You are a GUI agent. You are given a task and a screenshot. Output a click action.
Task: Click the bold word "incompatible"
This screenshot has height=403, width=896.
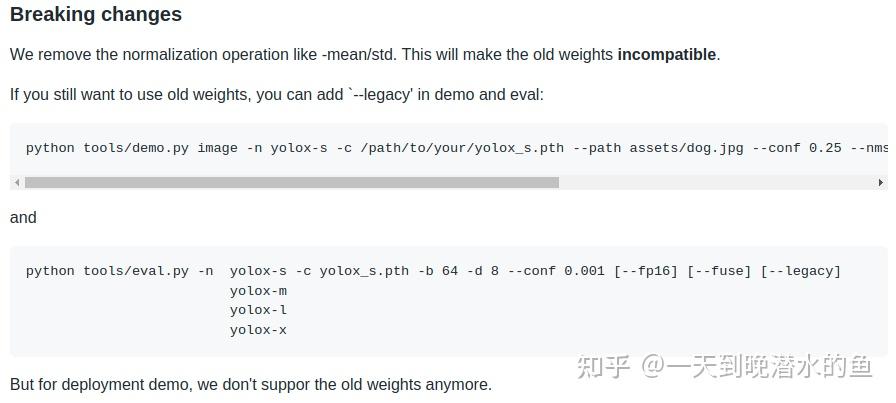666,55
